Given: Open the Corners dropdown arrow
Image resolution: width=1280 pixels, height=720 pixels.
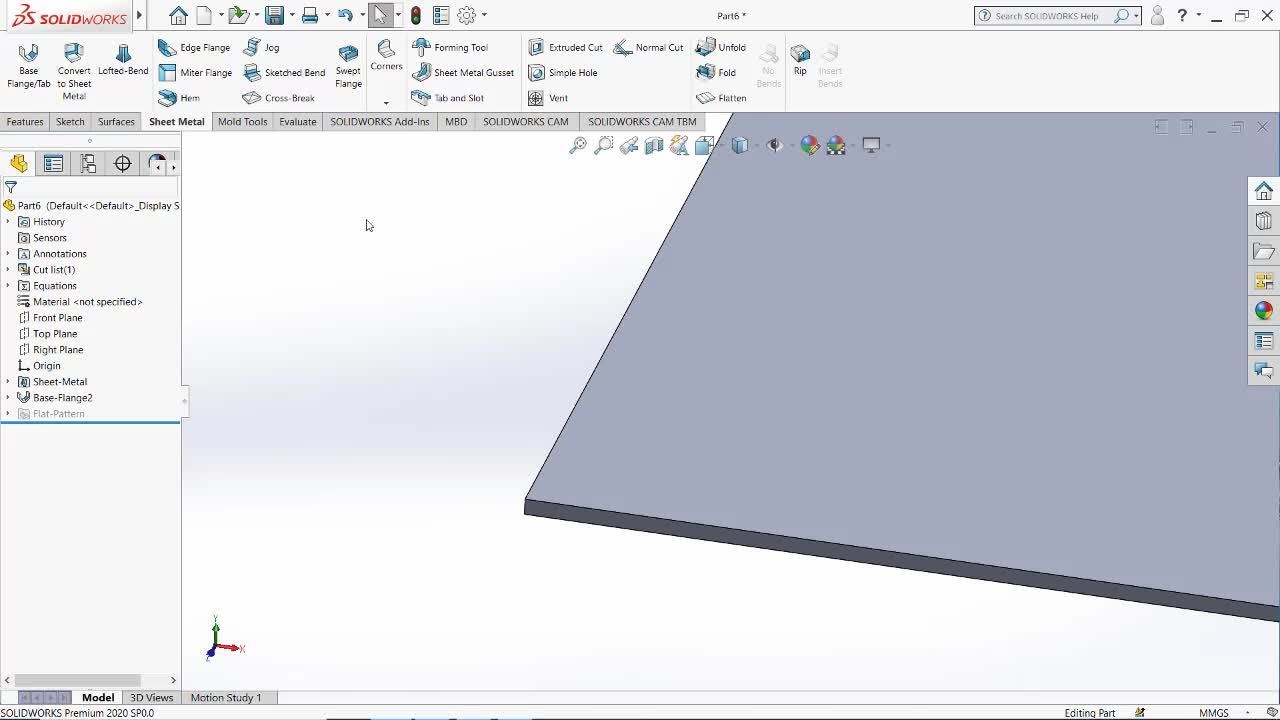Looking at the screenshot, I should (386, 102).
